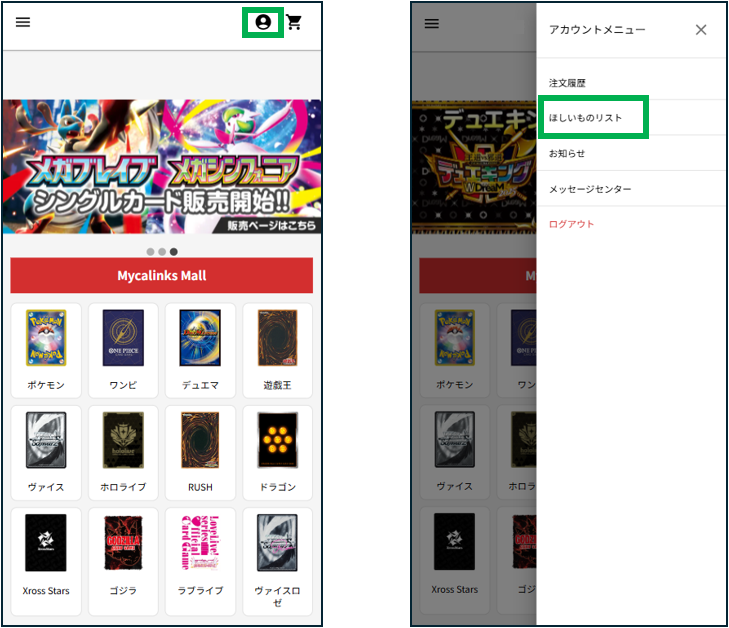Viewport: 729px width, 628px height.
Task: Choose the RUSH card category
Action: (x=200, y=451)
